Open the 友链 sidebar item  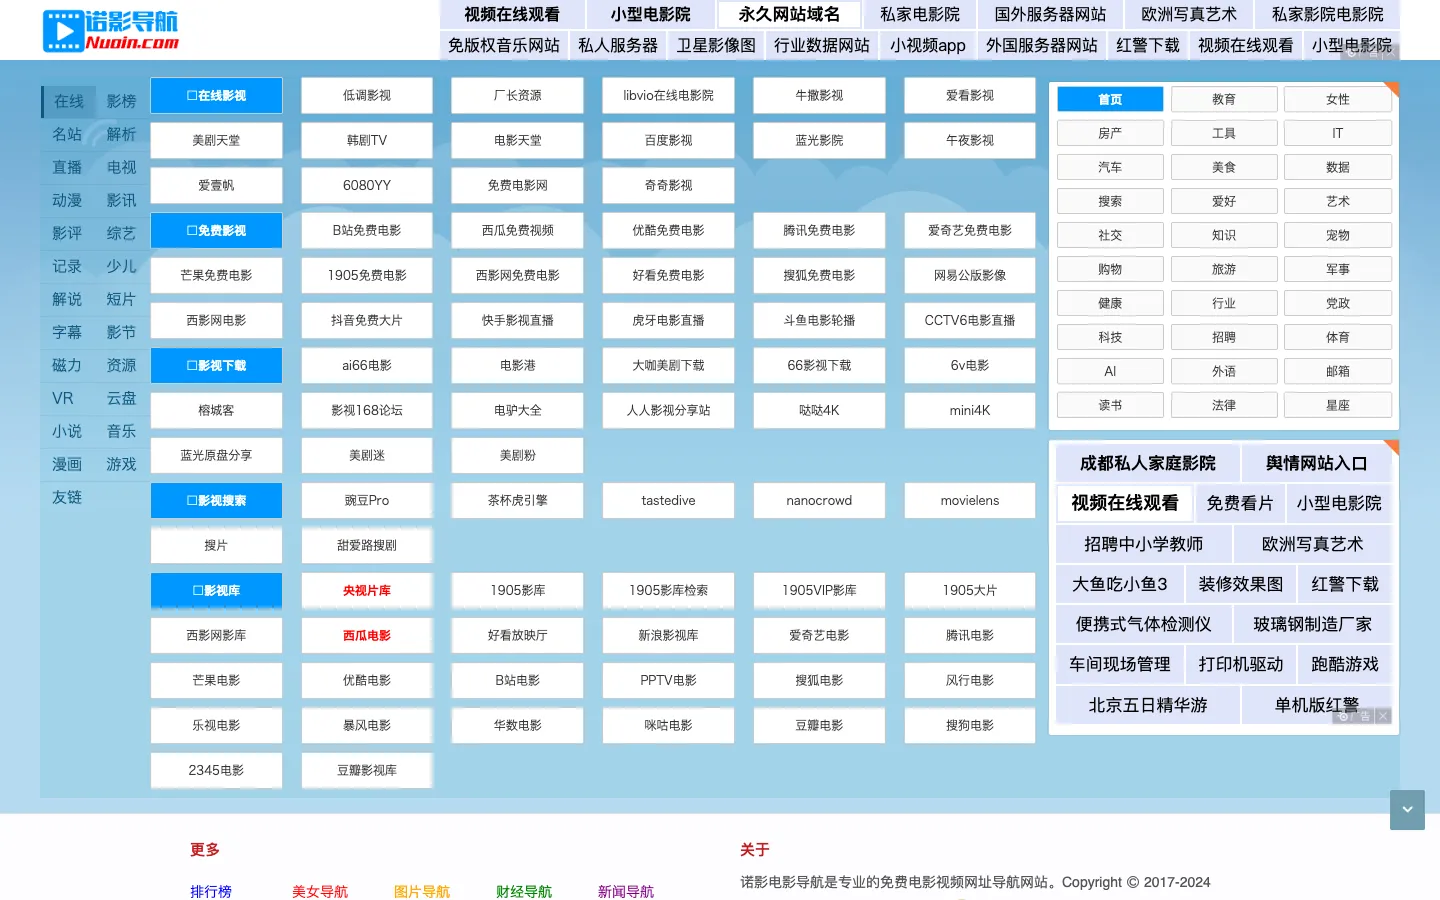point(67,497)
